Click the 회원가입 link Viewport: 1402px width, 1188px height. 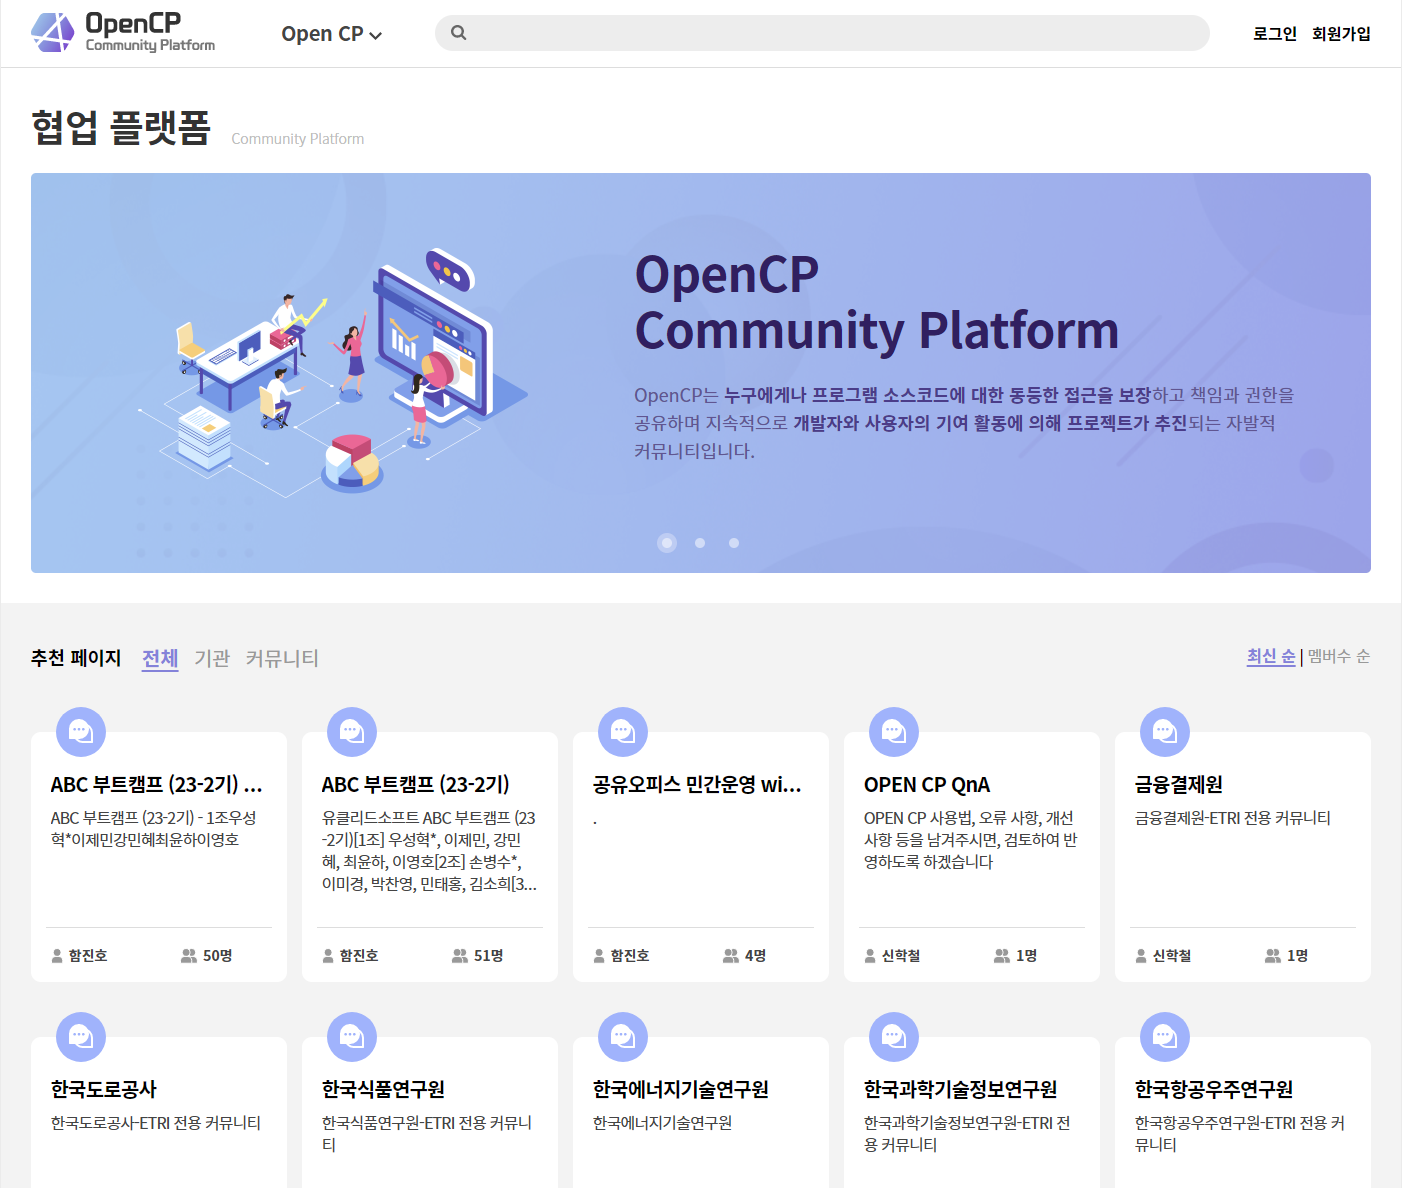tap(1341, 34)
